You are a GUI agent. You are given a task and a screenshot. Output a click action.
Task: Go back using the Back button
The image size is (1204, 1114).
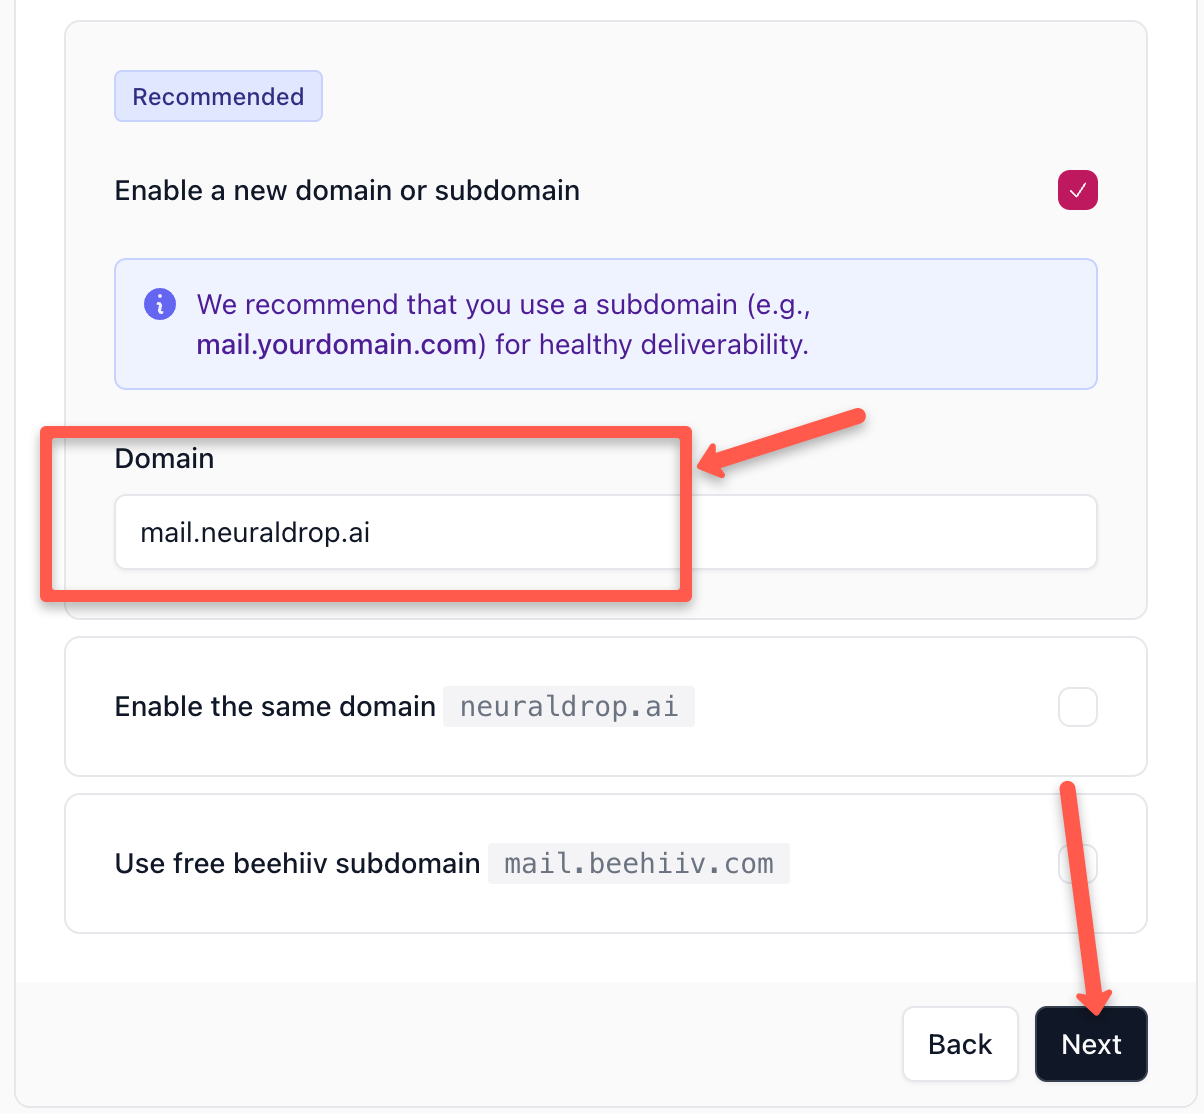click(x=960, y=1044)
